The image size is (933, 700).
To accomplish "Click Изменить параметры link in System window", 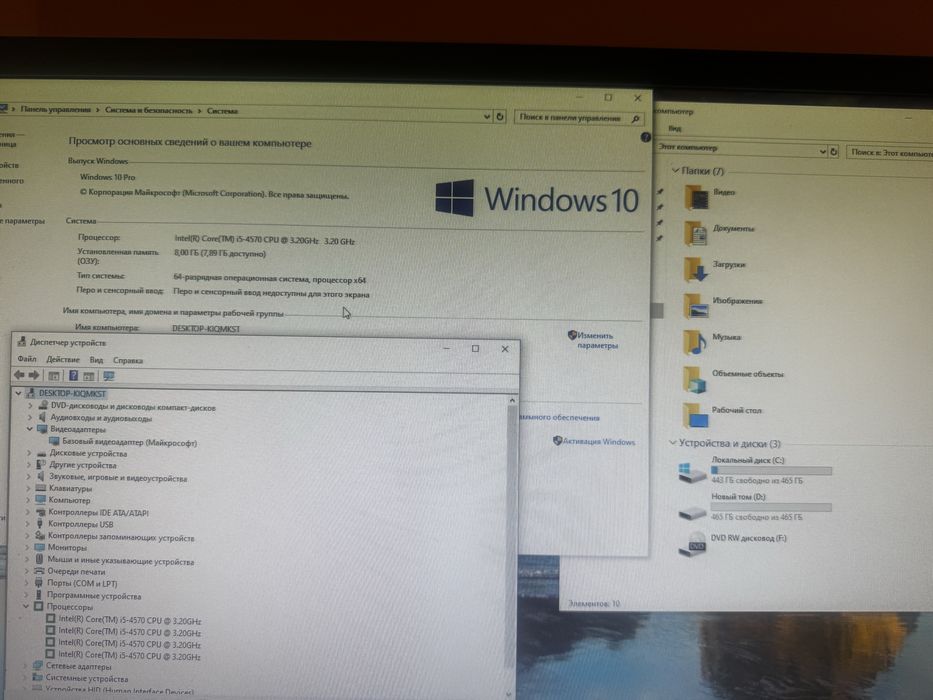I will (x=597, y=340).
